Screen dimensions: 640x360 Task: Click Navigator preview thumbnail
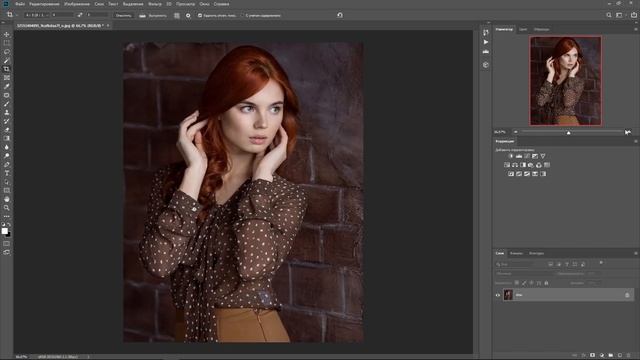pos(565,81)
